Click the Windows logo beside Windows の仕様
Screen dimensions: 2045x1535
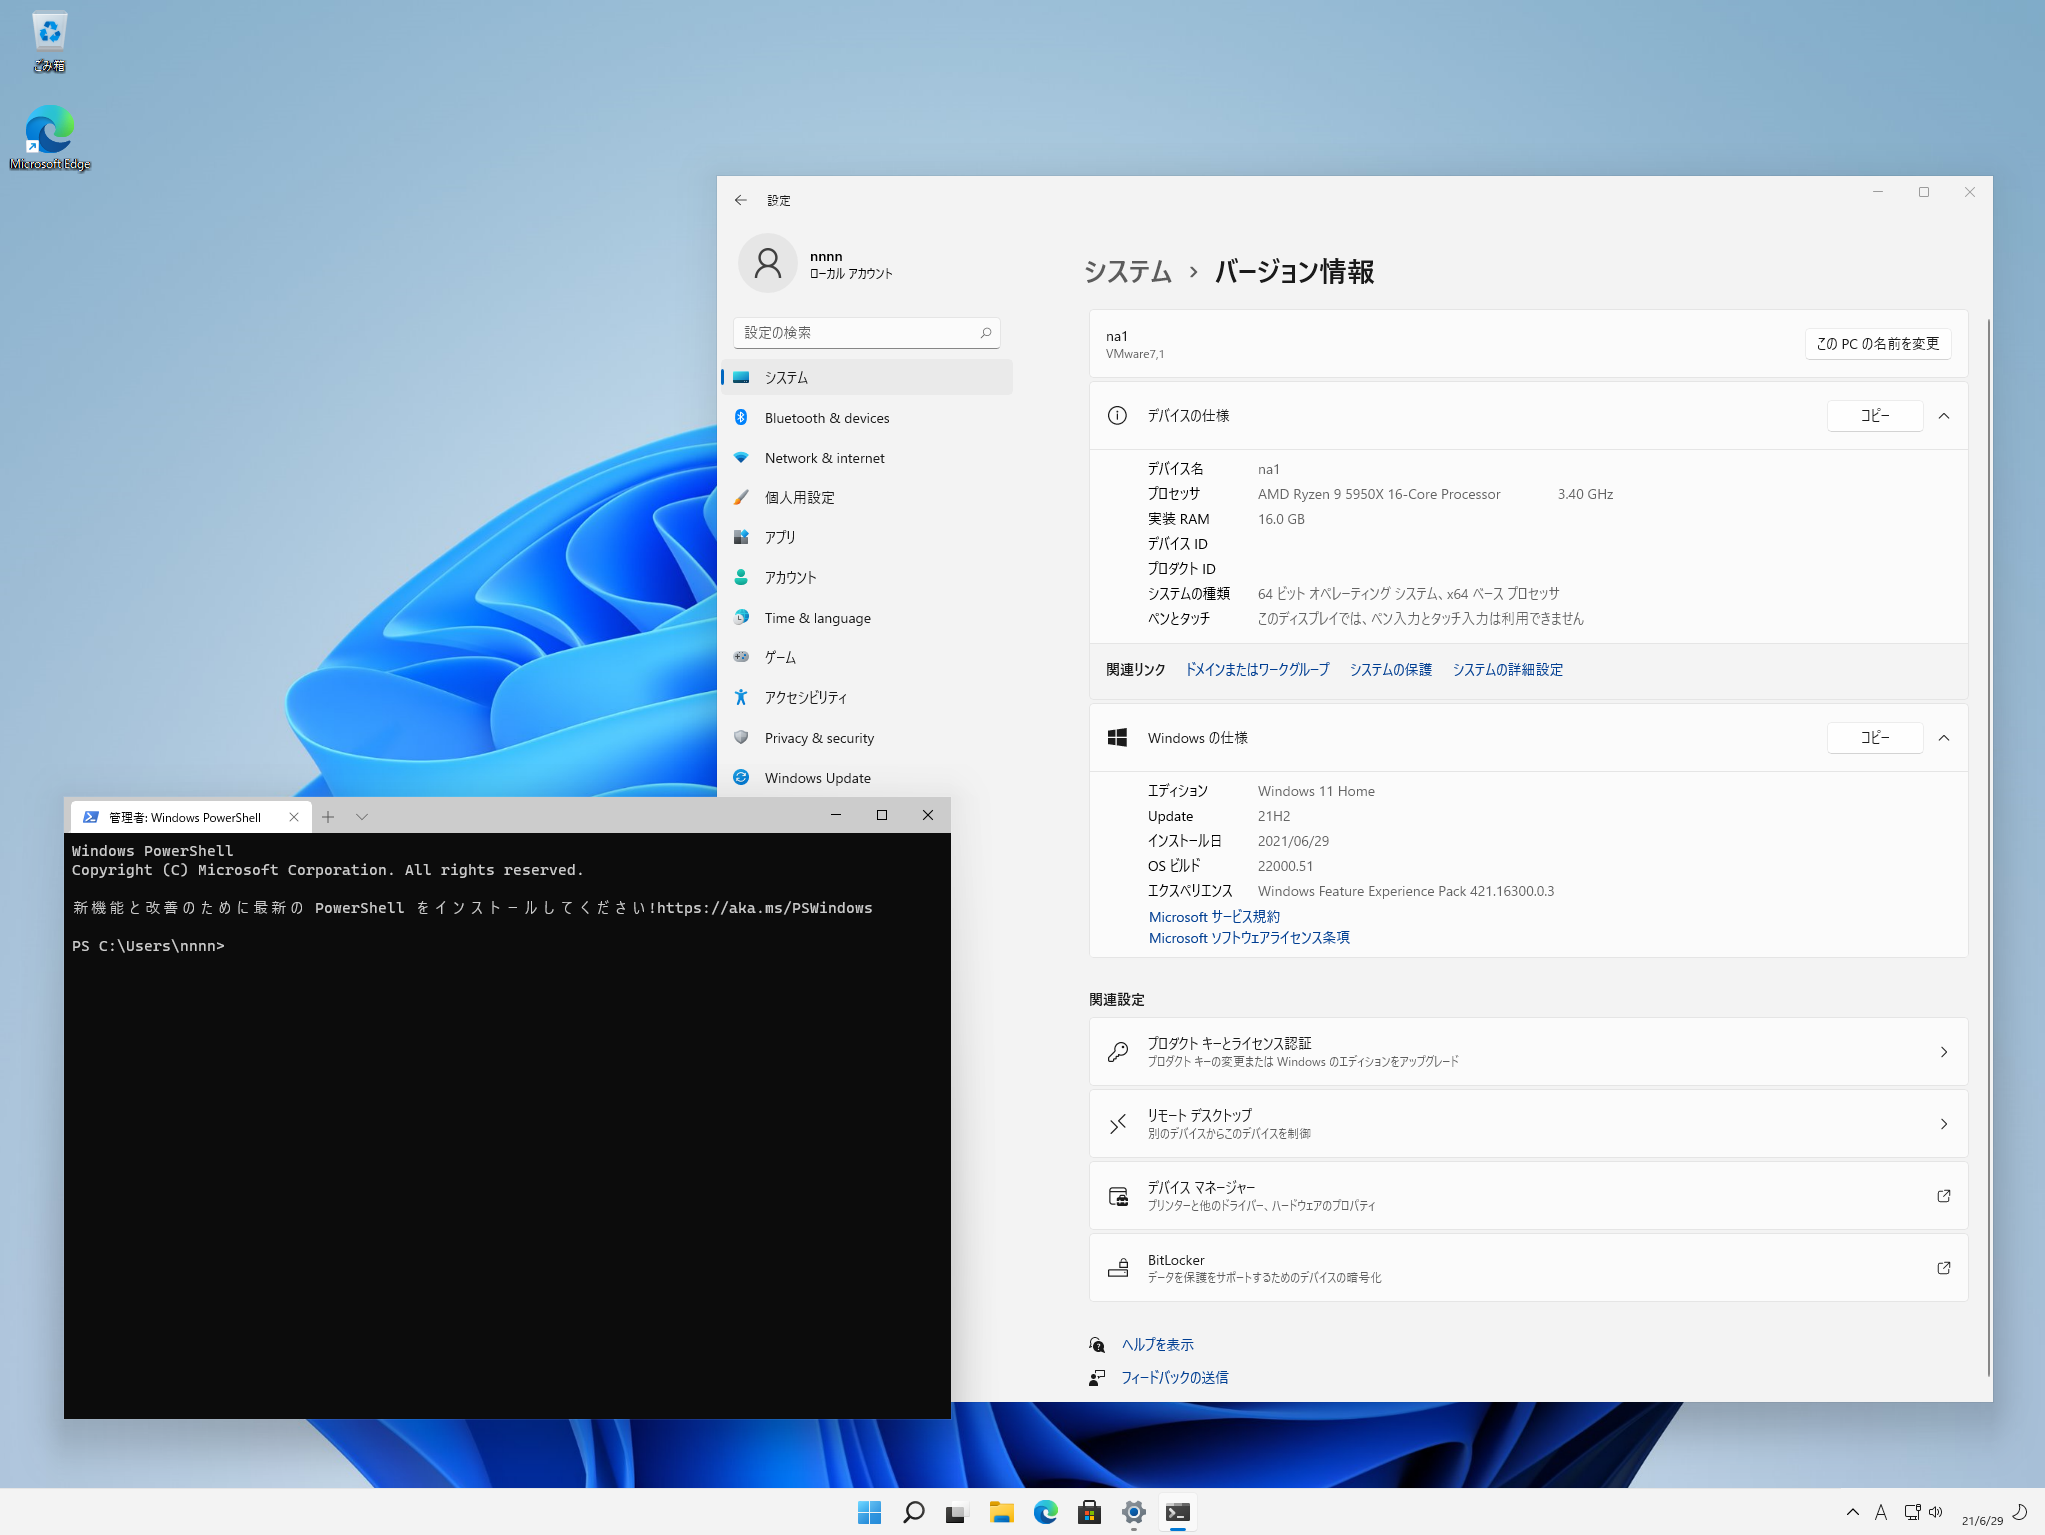(x=1117, y=738)
